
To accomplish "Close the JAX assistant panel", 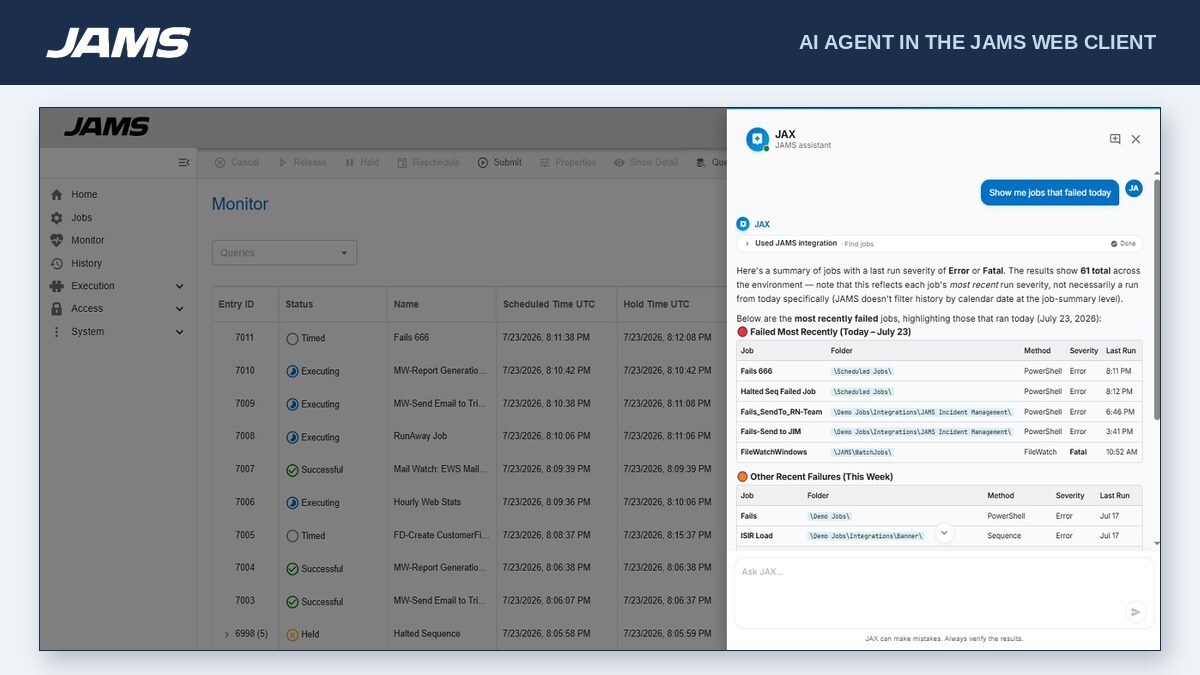I will point(1136,139).
